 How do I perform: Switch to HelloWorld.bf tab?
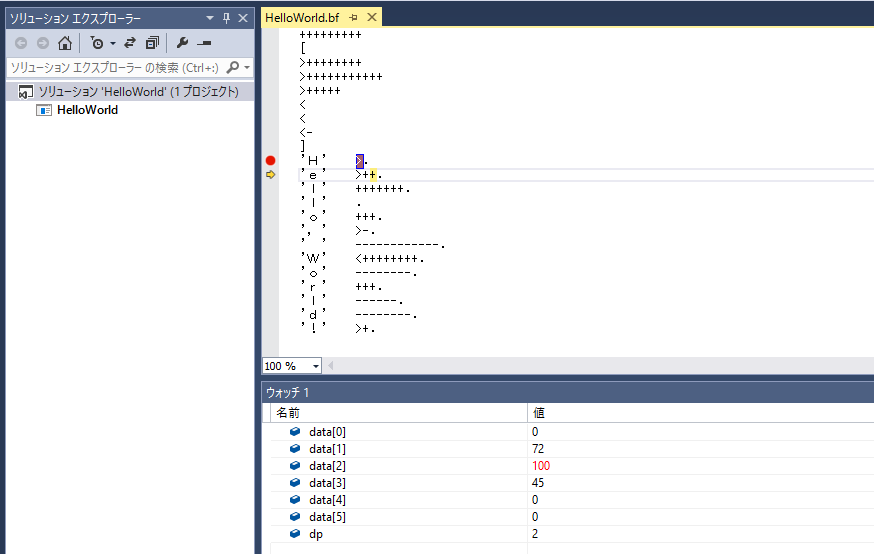tap(302, 18)
